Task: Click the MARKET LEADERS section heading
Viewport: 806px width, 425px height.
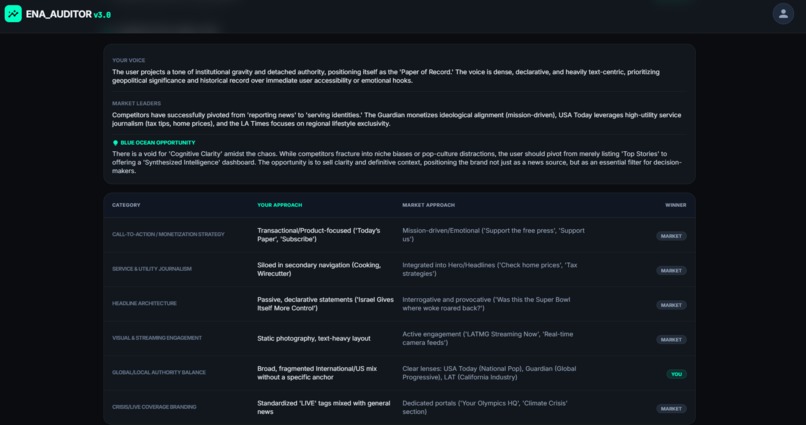Action: coord(136,103)
